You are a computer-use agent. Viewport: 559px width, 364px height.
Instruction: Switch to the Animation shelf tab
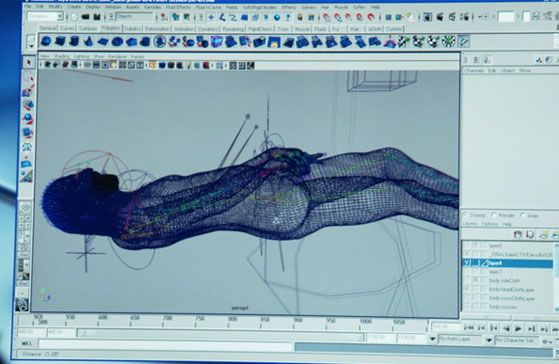point(184,29)
